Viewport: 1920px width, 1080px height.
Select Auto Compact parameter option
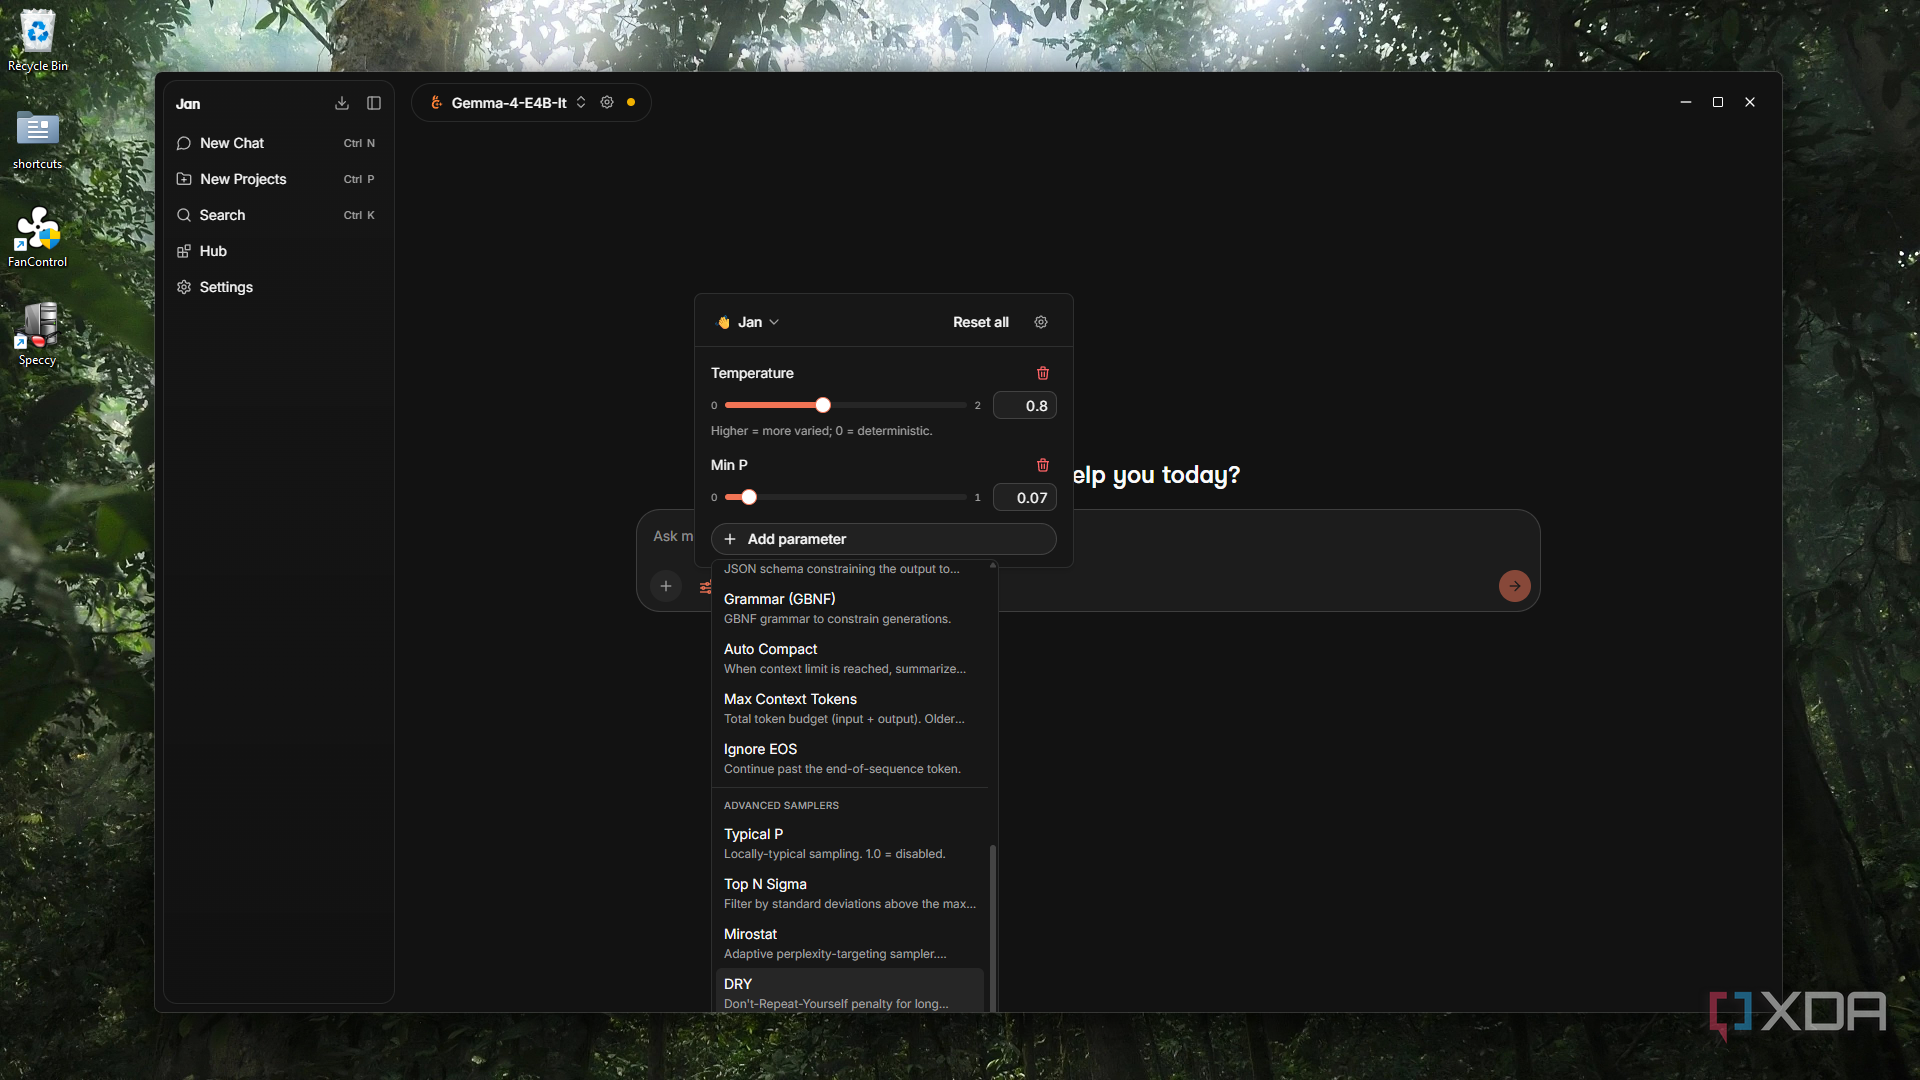[850, 658]
